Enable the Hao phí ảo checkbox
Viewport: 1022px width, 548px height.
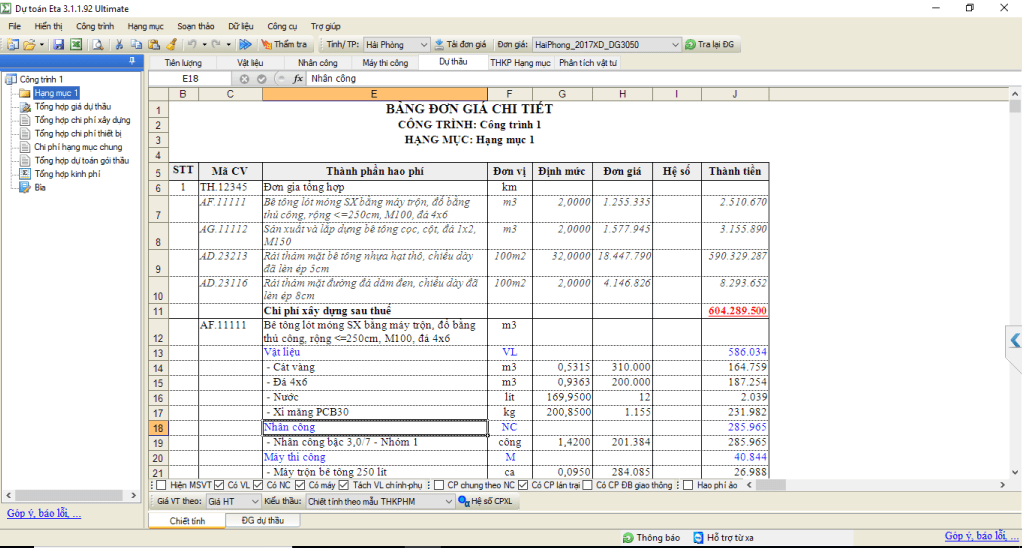(x=689, y=485)
